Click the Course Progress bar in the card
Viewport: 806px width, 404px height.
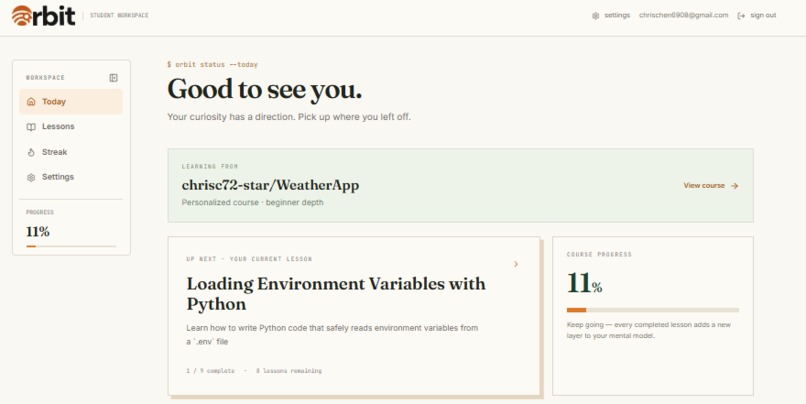pyautogui.click(x=653, y=310)
